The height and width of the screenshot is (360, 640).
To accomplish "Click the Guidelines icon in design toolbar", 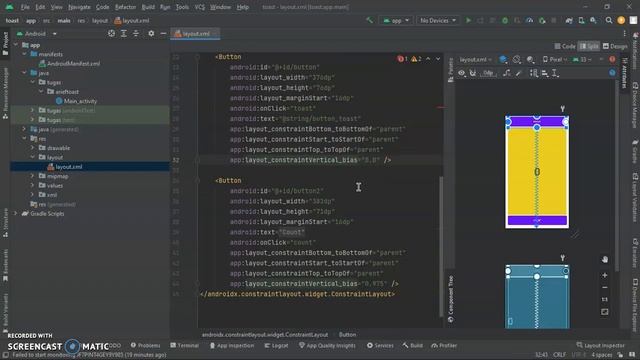I will (x=555, y=73).
